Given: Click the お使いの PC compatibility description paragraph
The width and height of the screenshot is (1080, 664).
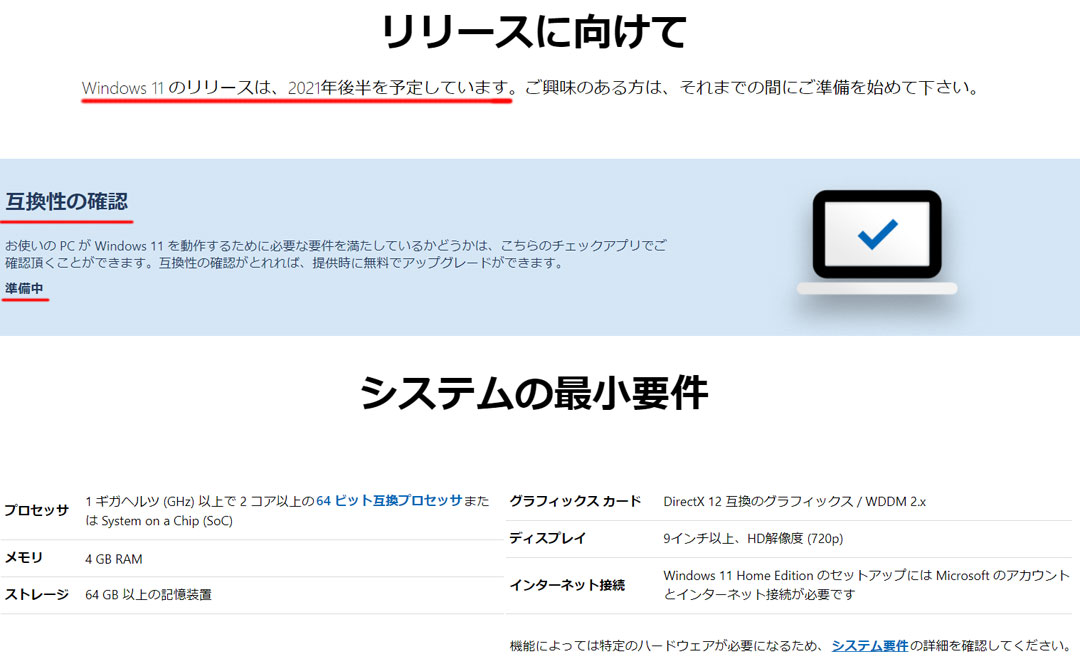Looking at the screenshot, I should point(336,254).
